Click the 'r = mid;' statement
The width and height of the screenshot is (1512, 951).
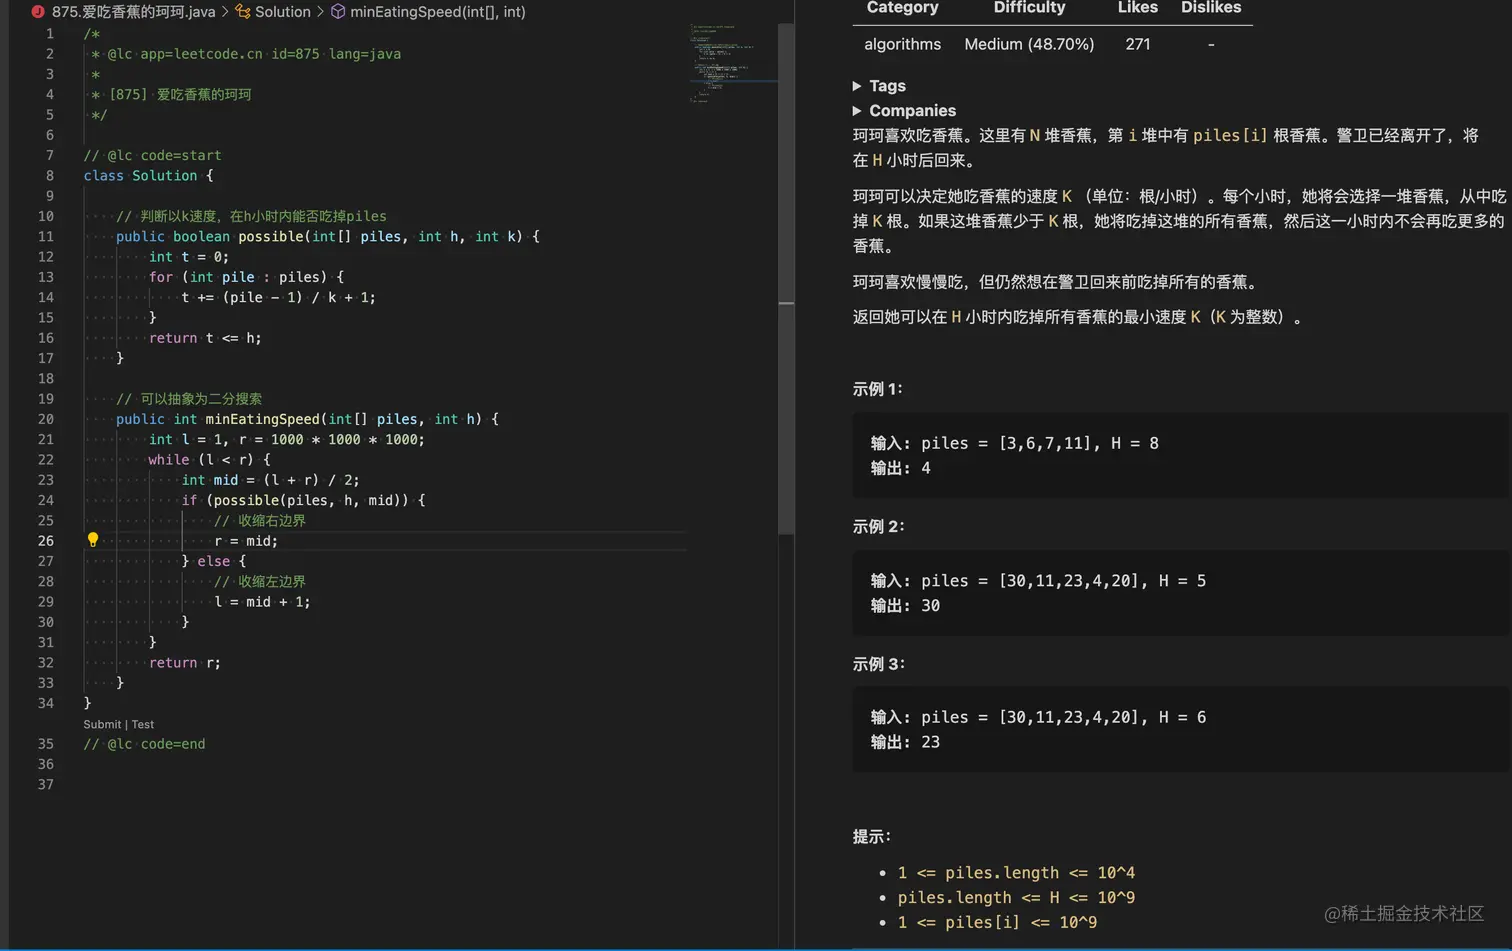246,541
